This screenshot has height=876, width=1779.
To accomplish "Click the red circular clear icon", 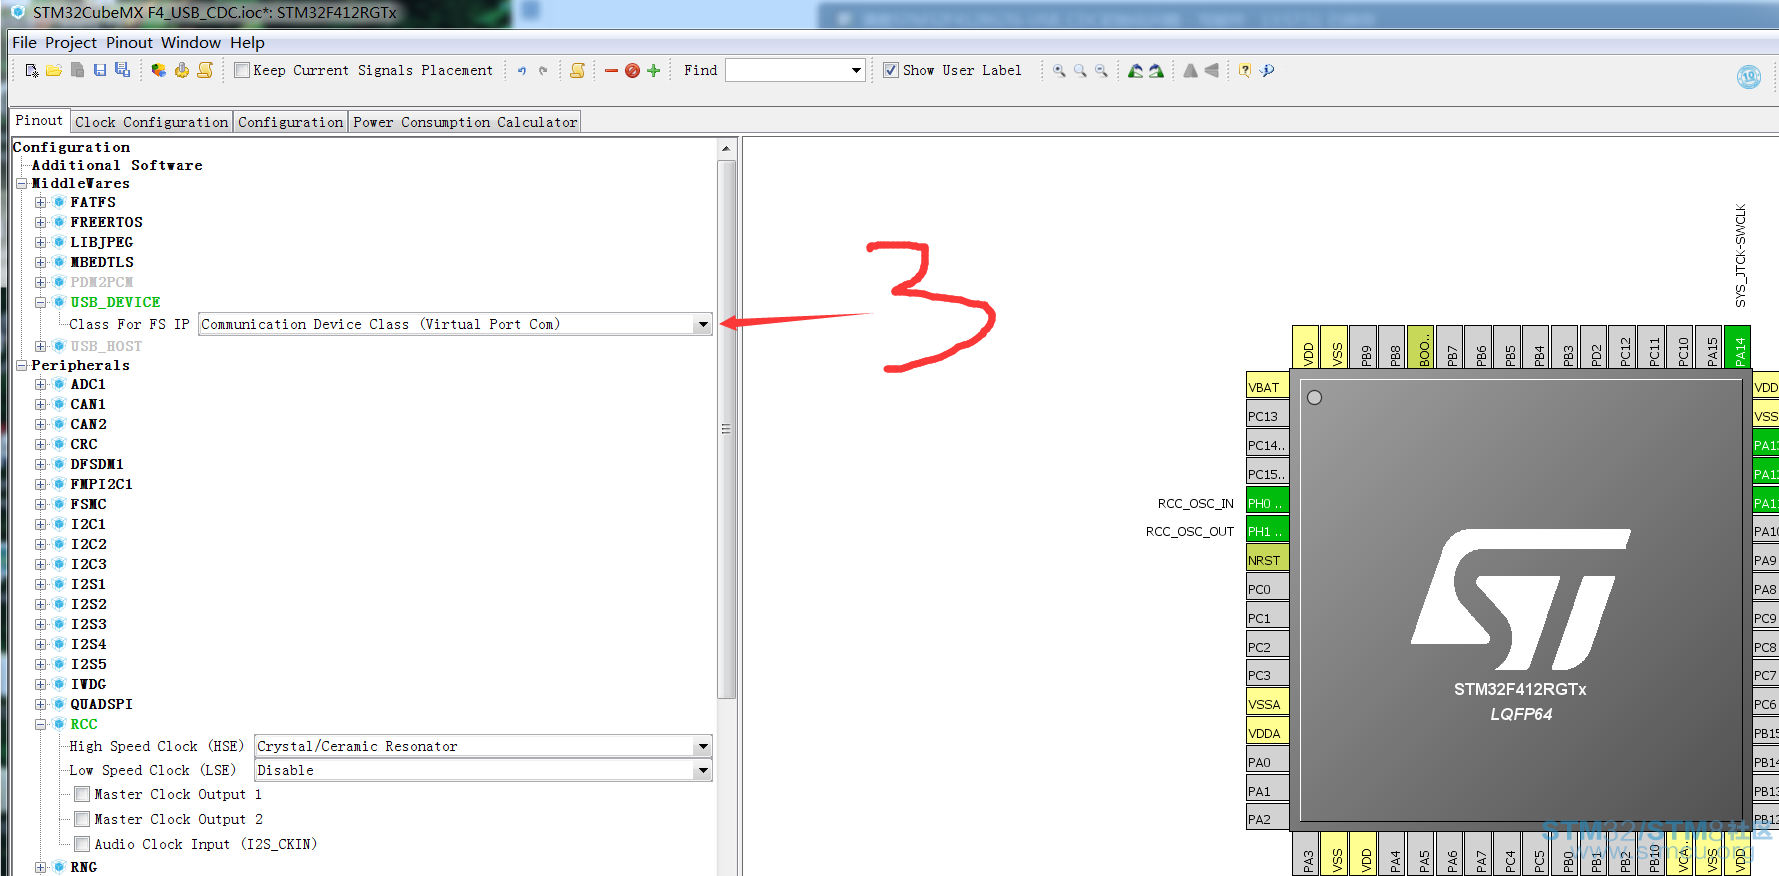I will [x=632, y=71].
